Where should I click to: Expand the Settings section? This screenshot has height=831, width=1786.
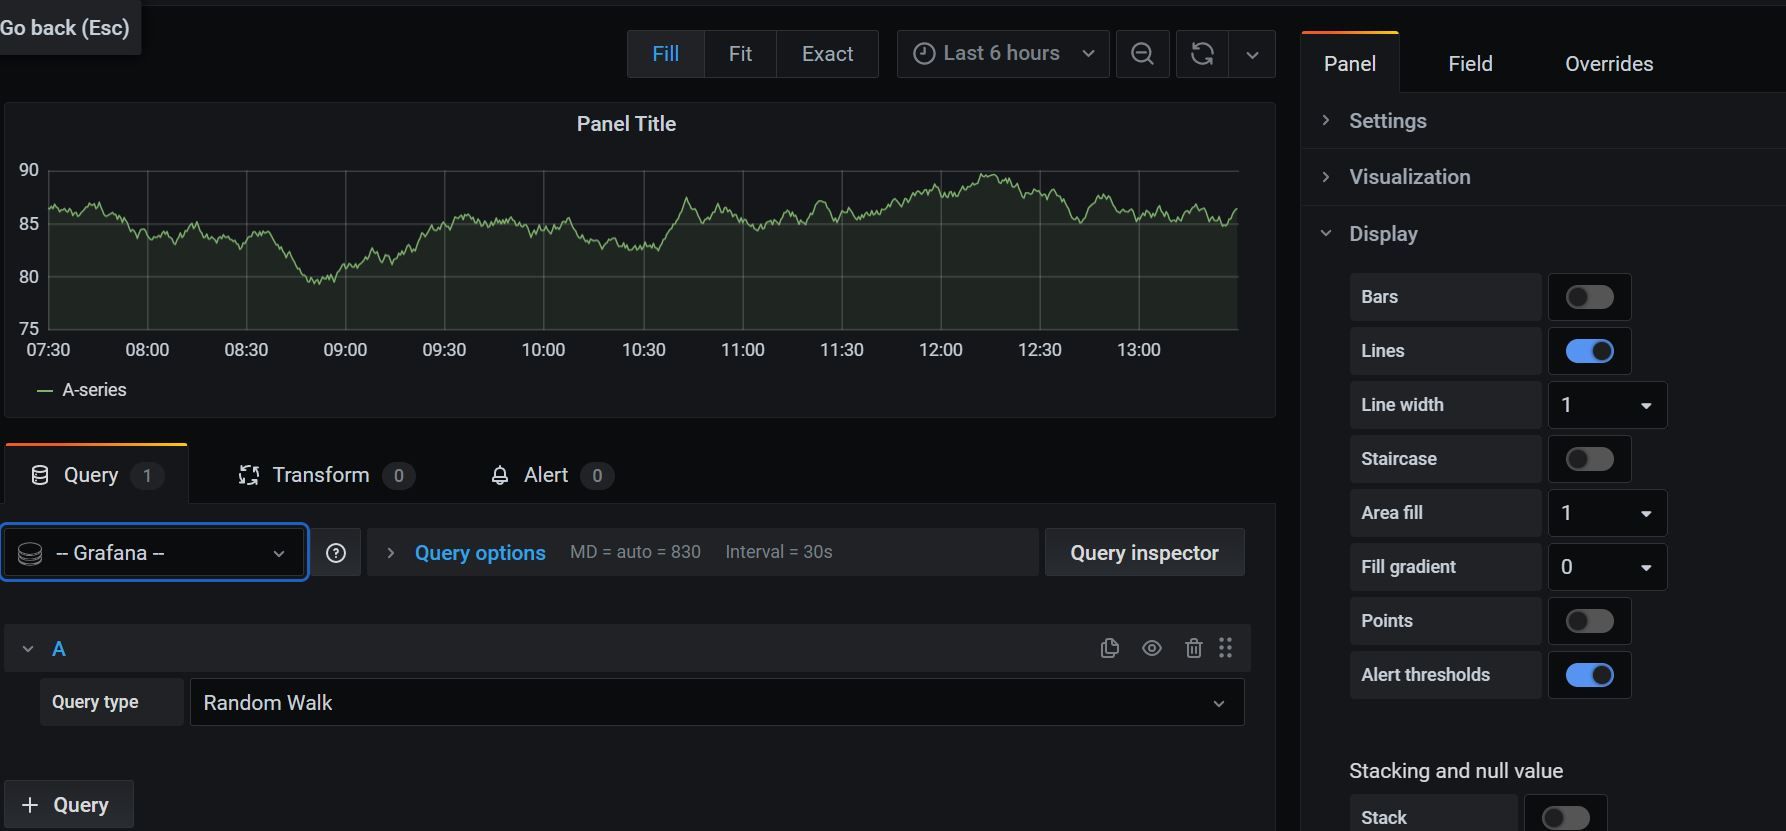[1387, 121]
